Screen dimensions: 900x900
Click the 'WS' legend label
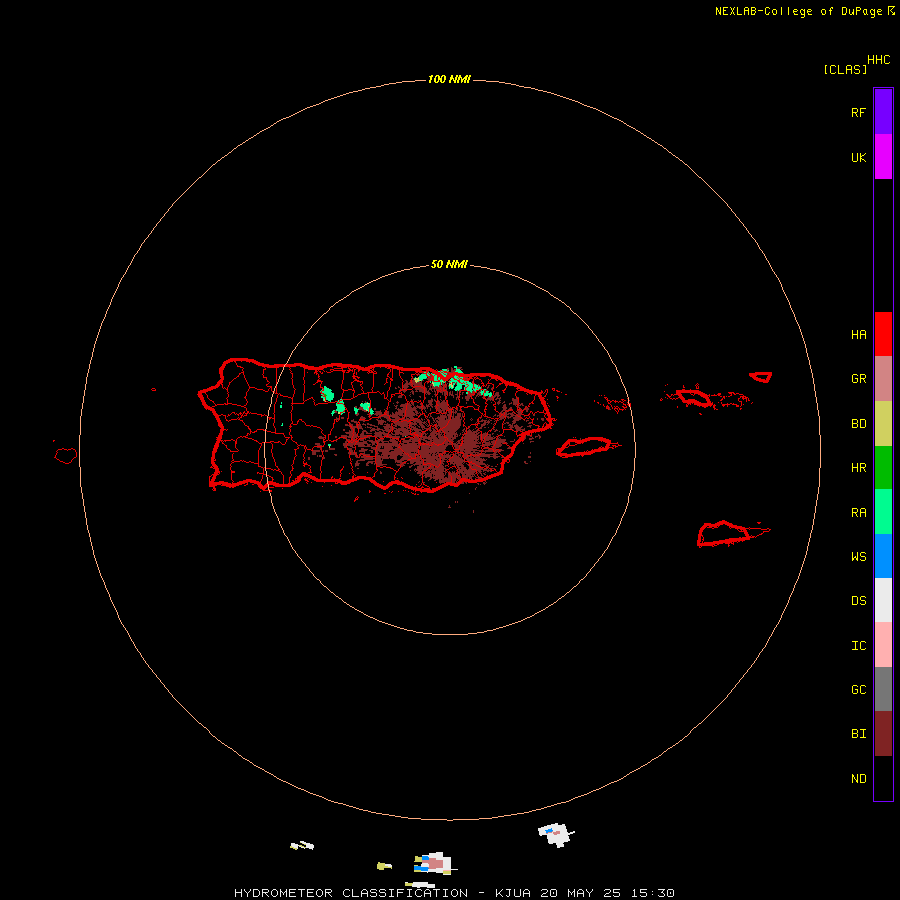click(x=859, y=557)
